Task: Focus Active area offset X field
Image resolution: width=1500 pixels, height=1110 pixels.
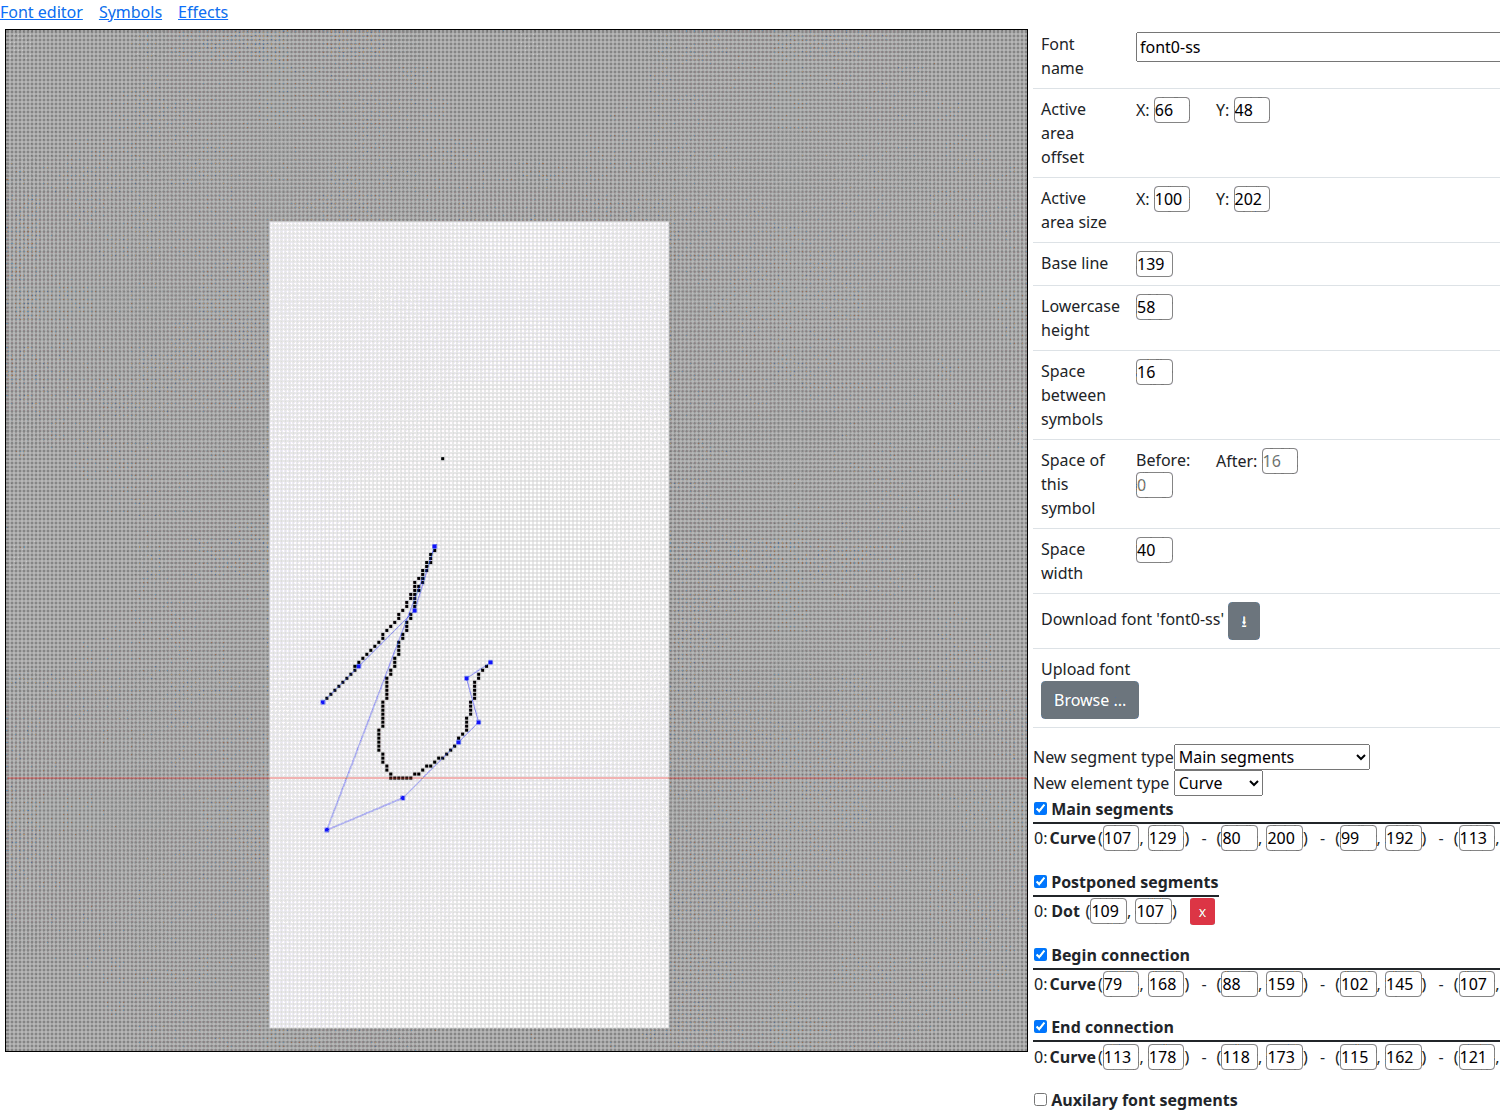Action: pyautogui.click(x=1172, y=110)
